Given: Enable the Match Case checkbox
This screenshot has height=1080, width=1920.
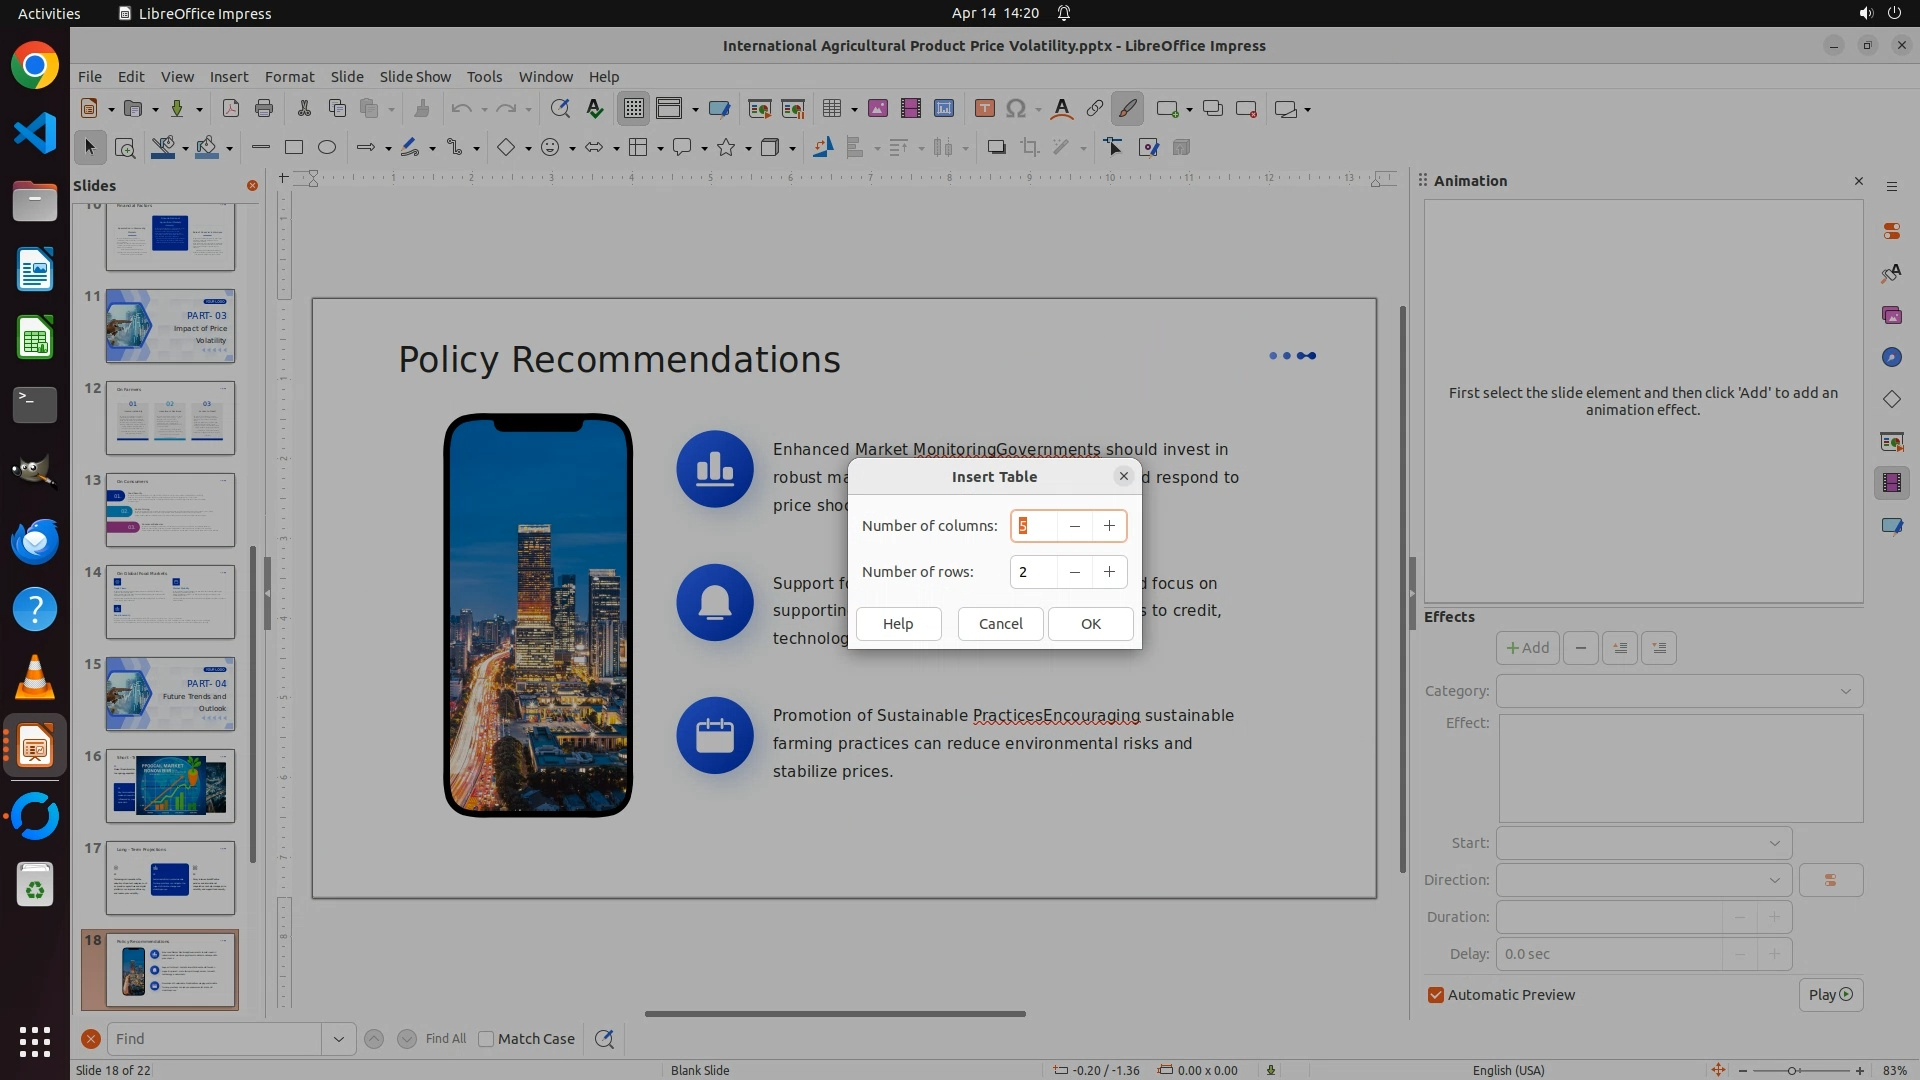Looking at the screenshot, I should tap(487, 1039).
